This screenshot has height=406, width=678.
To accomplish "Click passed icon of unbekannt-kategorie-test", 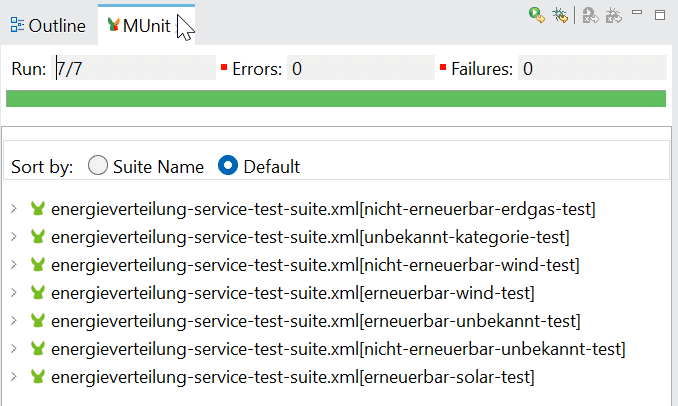I will click(x=38, y=237).
